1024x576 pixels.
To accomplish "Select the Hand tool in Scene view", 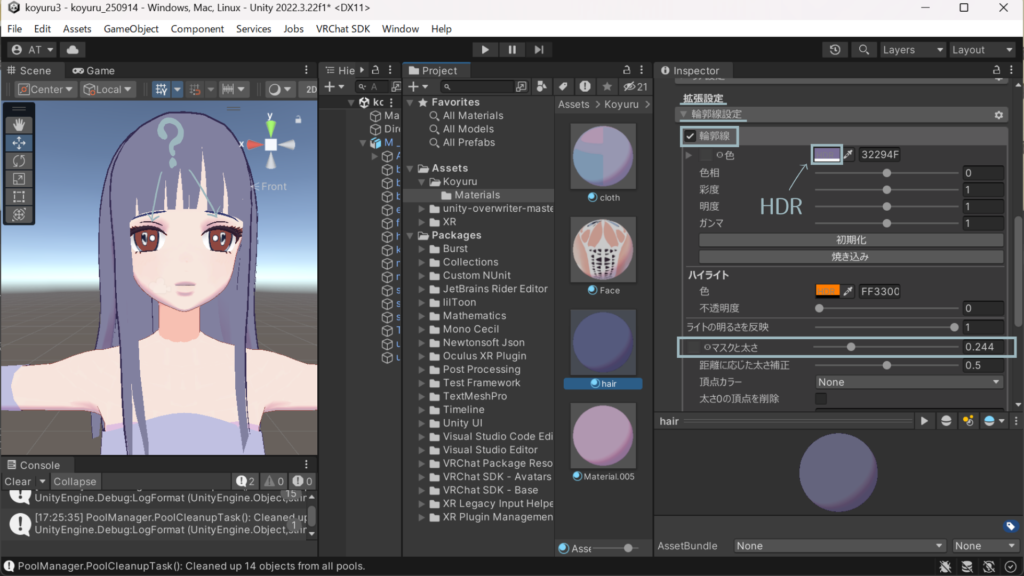I will pyautogui.click(x=21, y=125).
